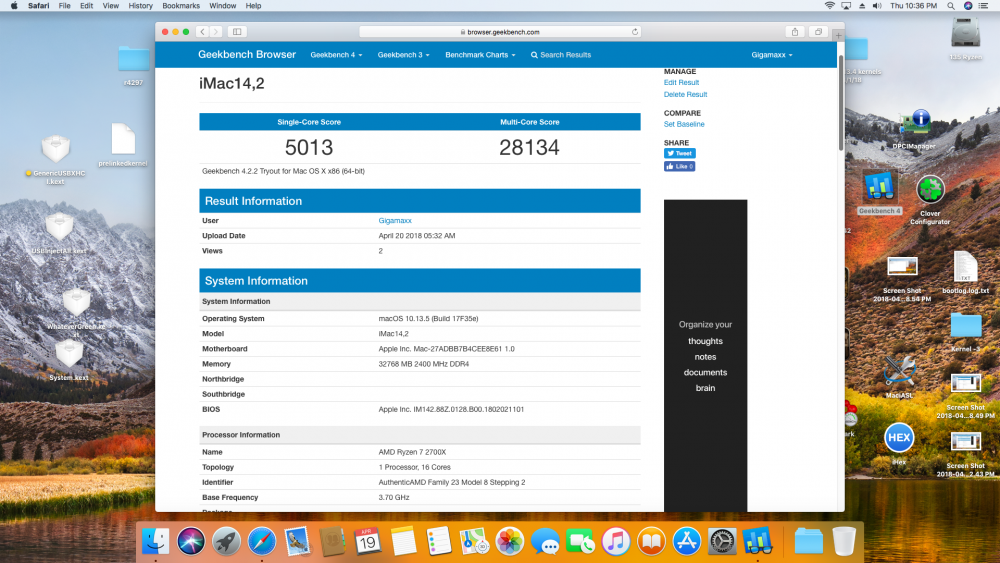Open the Benchmark Charts dropdown
Viewport: 1000px width, 563px height.
(x=480, y=55)
